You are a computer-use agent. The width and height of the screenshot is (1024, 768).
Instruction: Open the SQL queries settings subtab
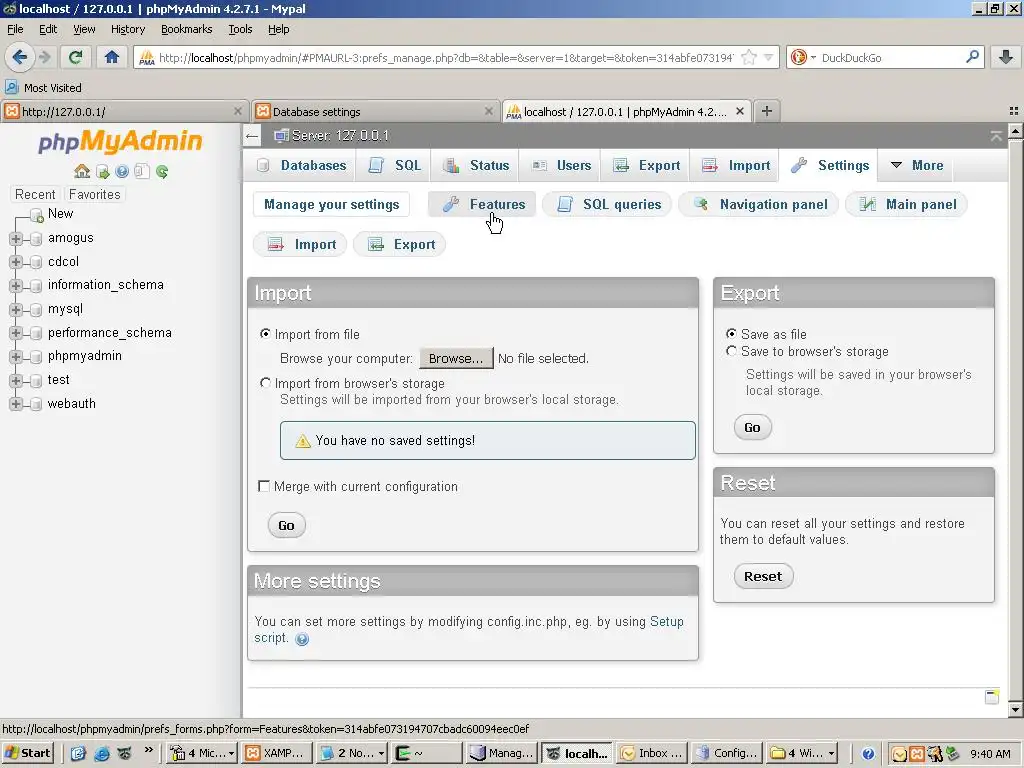click(607, 204)
